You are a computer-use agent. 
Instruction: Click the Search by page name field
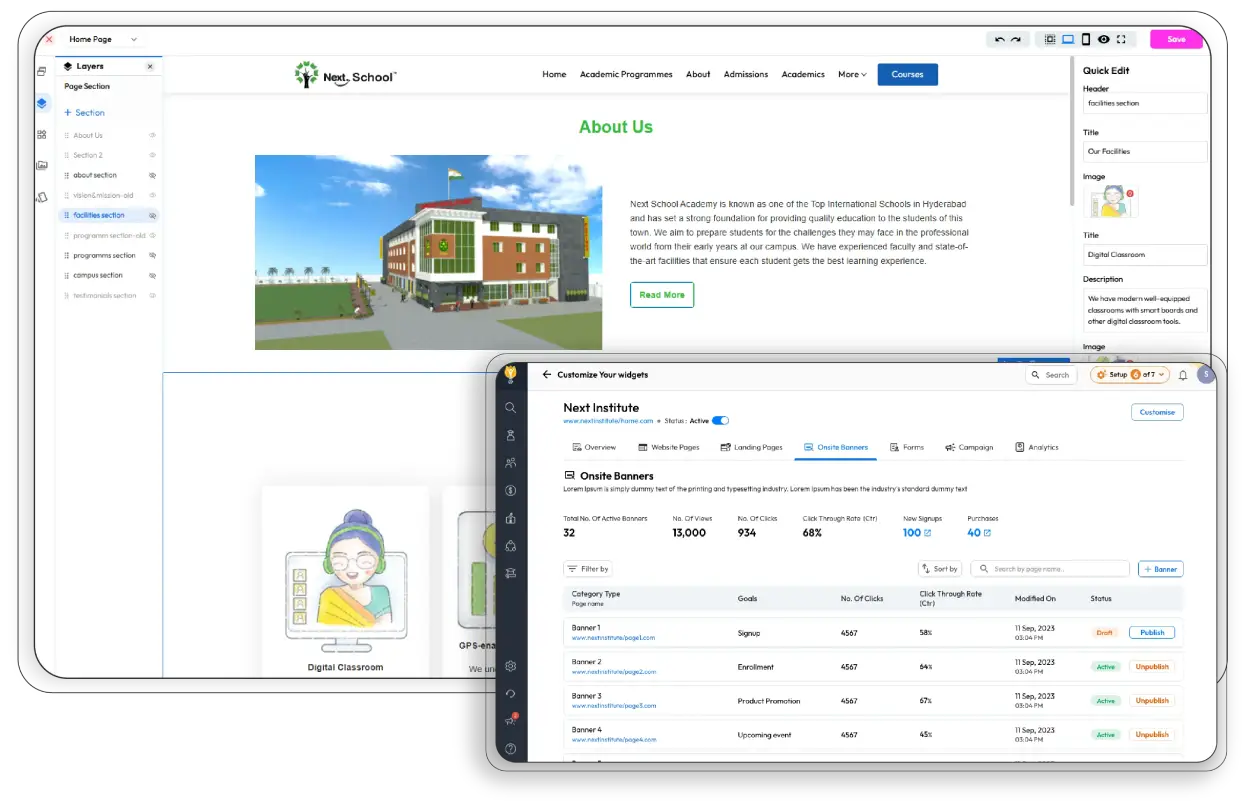pyautogui.click(x=1050, y=569)
